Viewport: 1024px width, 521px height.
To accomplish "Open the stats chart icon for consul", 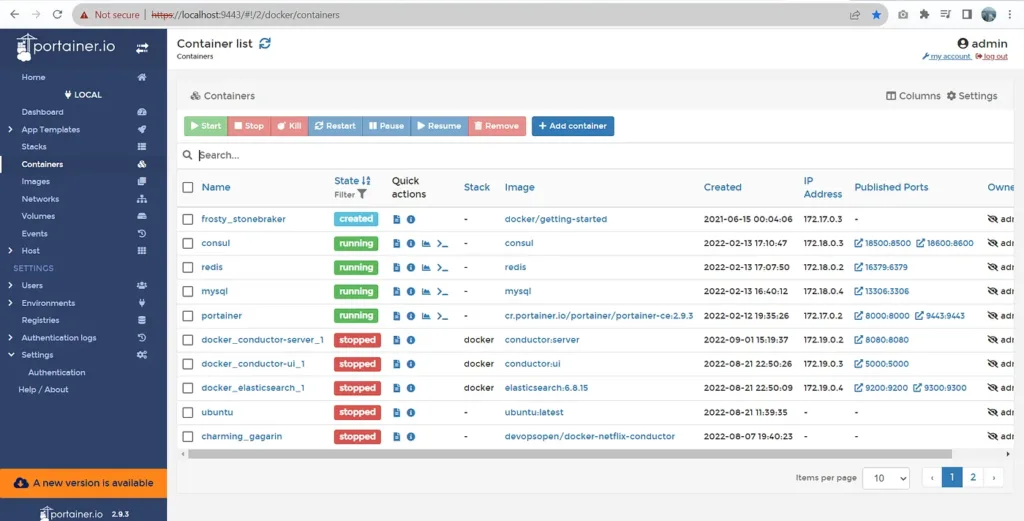I will point(426,244).
